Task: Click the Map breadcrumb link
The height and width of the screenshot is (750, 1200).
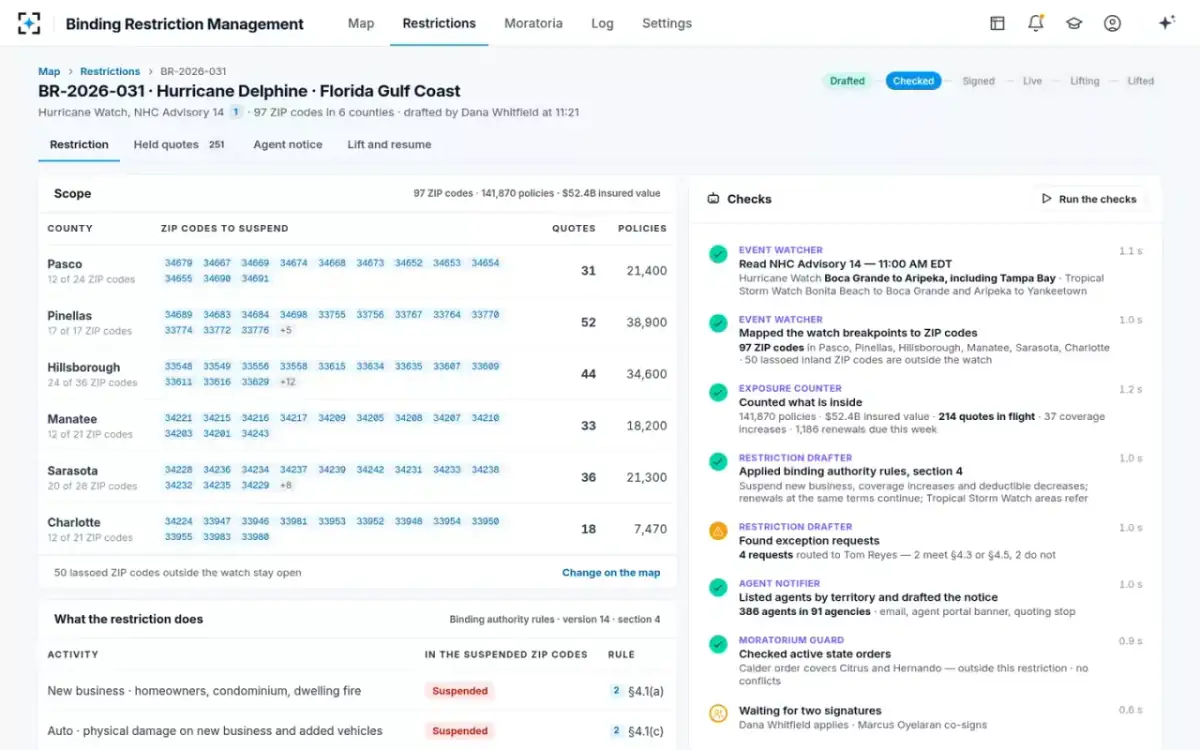Action: tap(49, 72)
